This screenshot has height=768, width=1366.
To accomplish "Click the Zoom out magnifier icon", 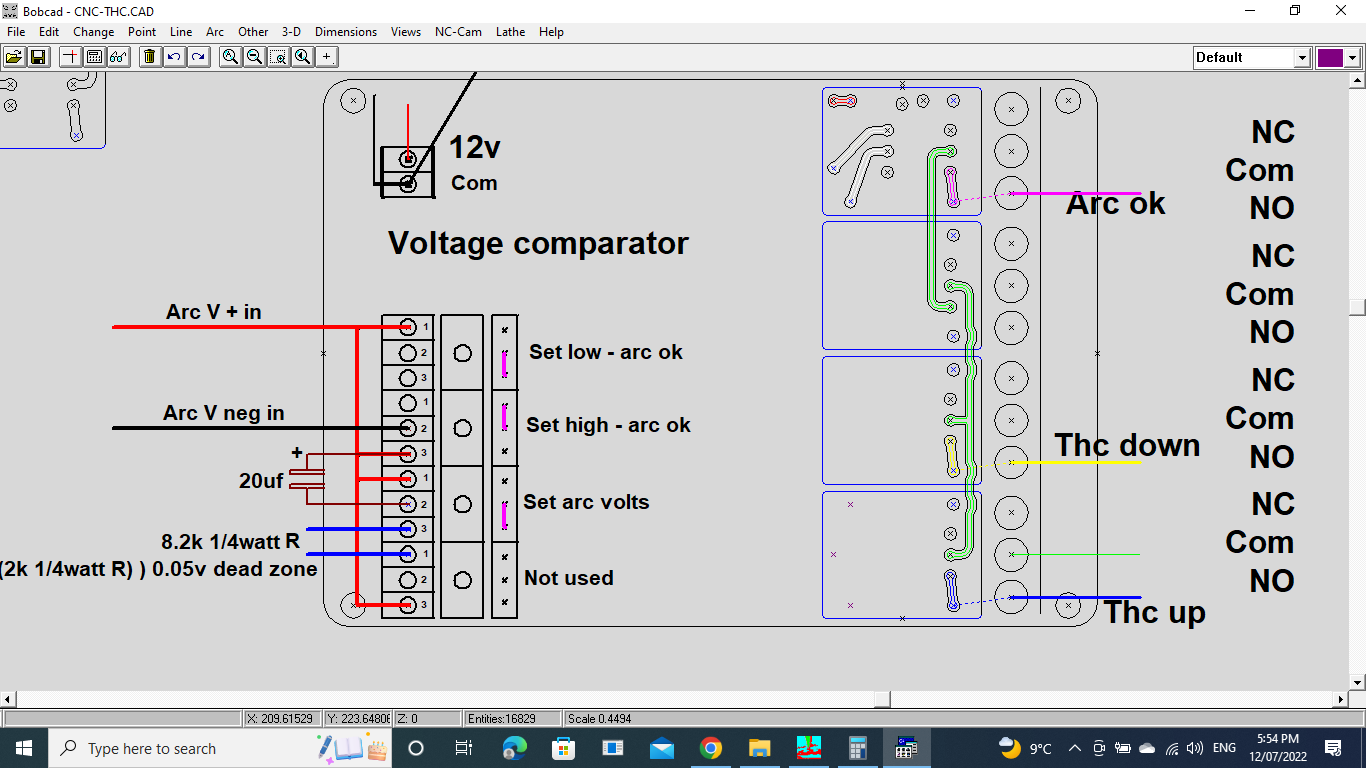I will tap(254, 57).
